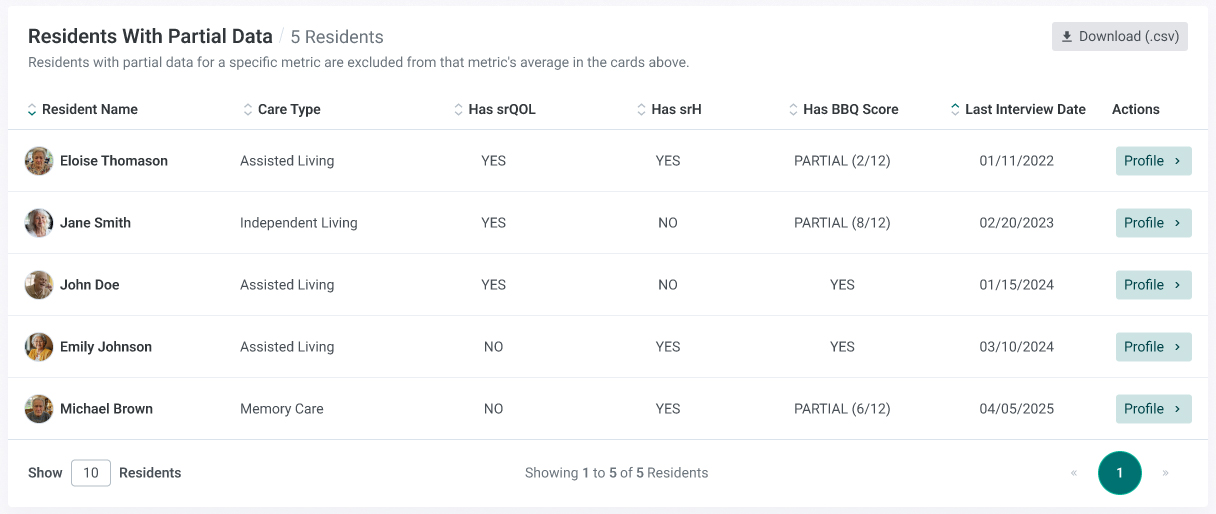Viewport: 1216px width, 514px height.
Task: Go to page 1 in pagination
Action: [x=1120, y=473]
